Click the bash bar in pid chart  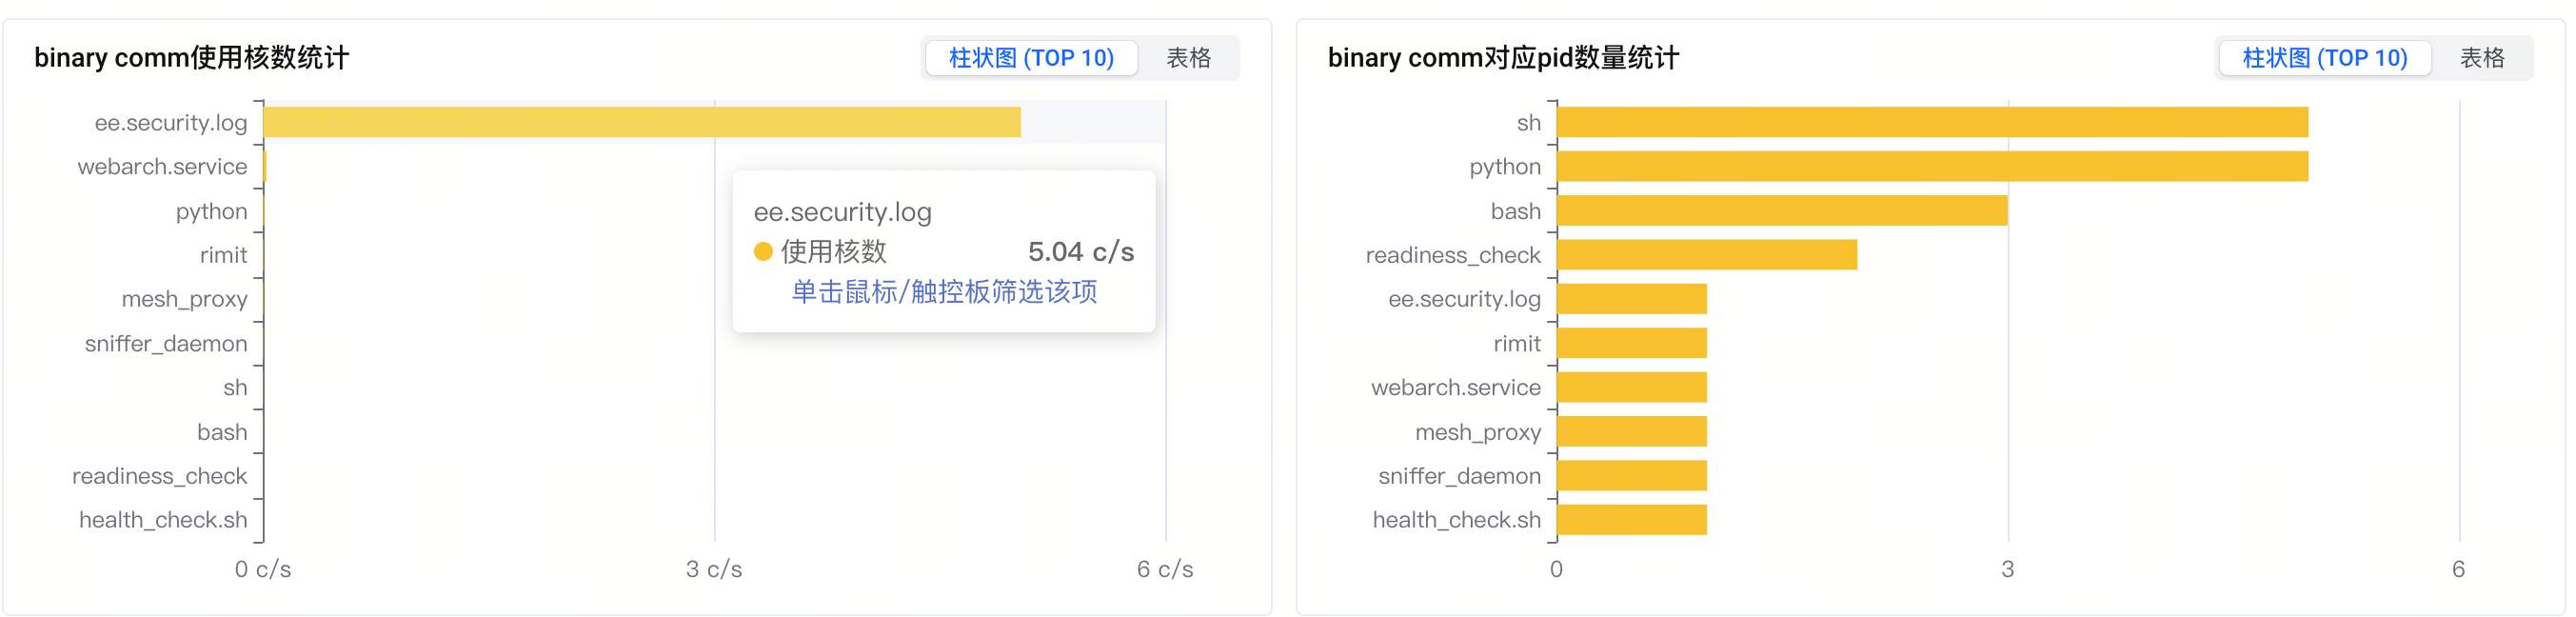[1782, 211]
